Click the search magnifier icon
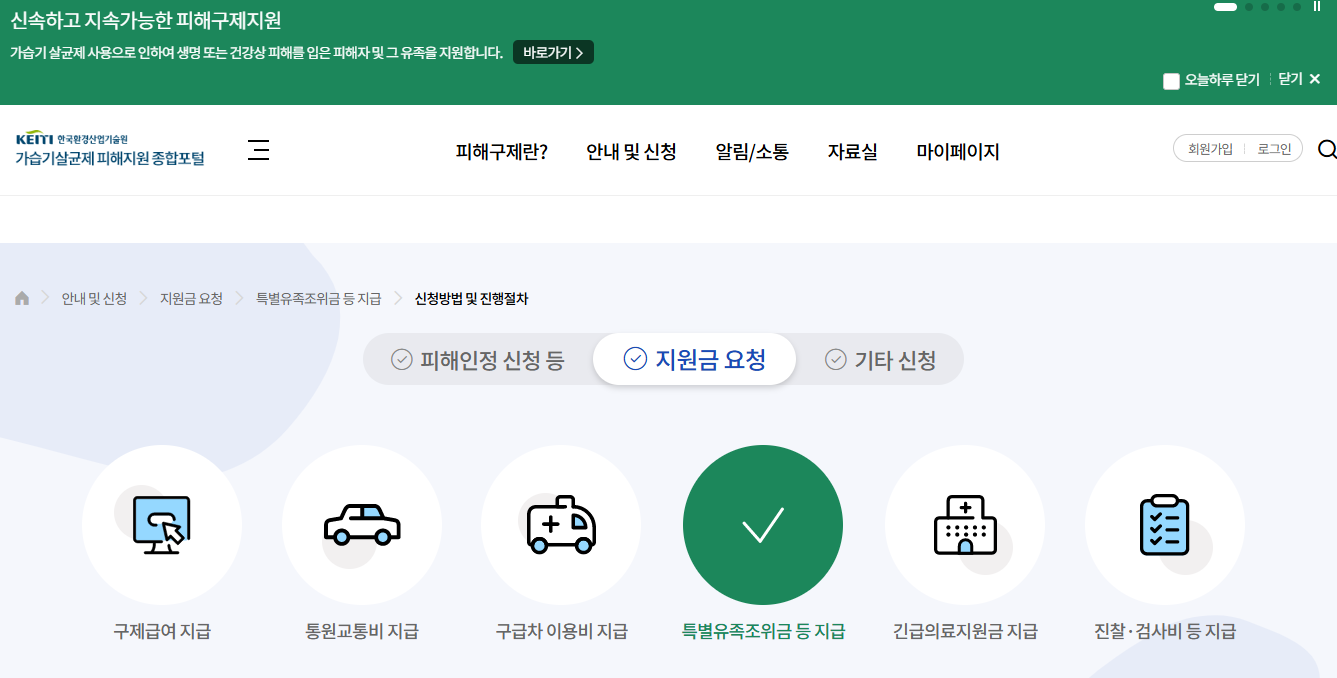The height and width of the screenshot is (678, 1337). click(1327, 150)
